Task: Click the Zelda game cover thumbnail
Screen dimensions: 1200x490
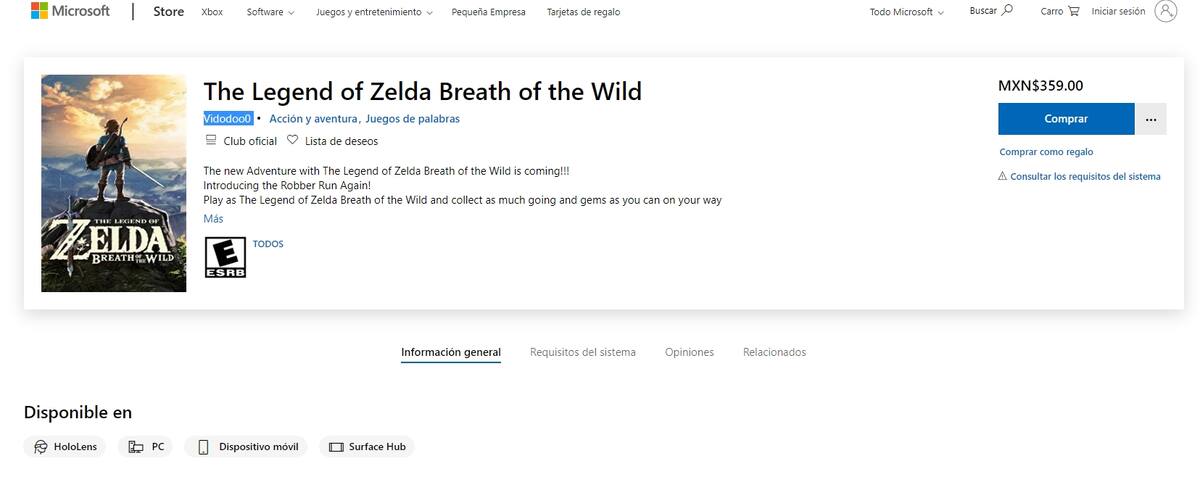Action: point(113,183)
